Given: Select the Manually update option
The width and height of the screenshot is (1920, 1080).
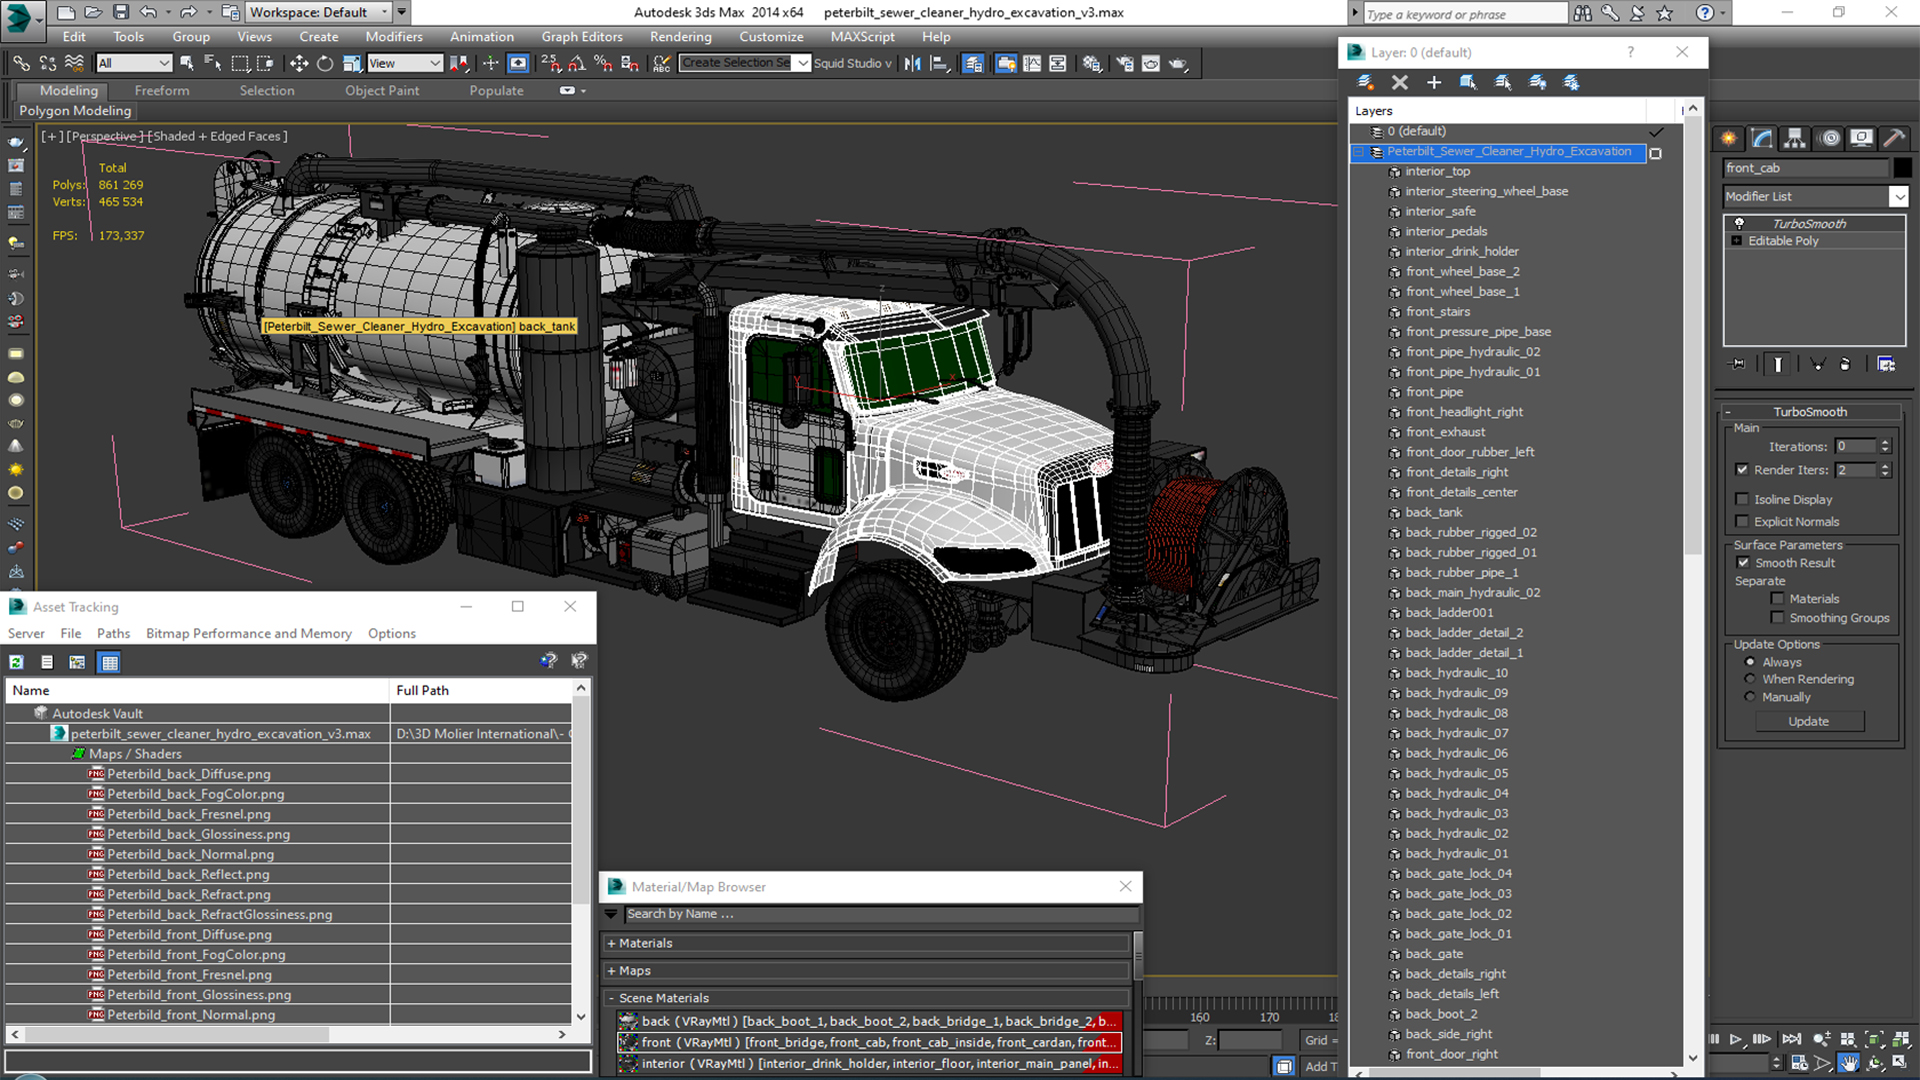Looking at the screenshot, I should pos(1750,697).
